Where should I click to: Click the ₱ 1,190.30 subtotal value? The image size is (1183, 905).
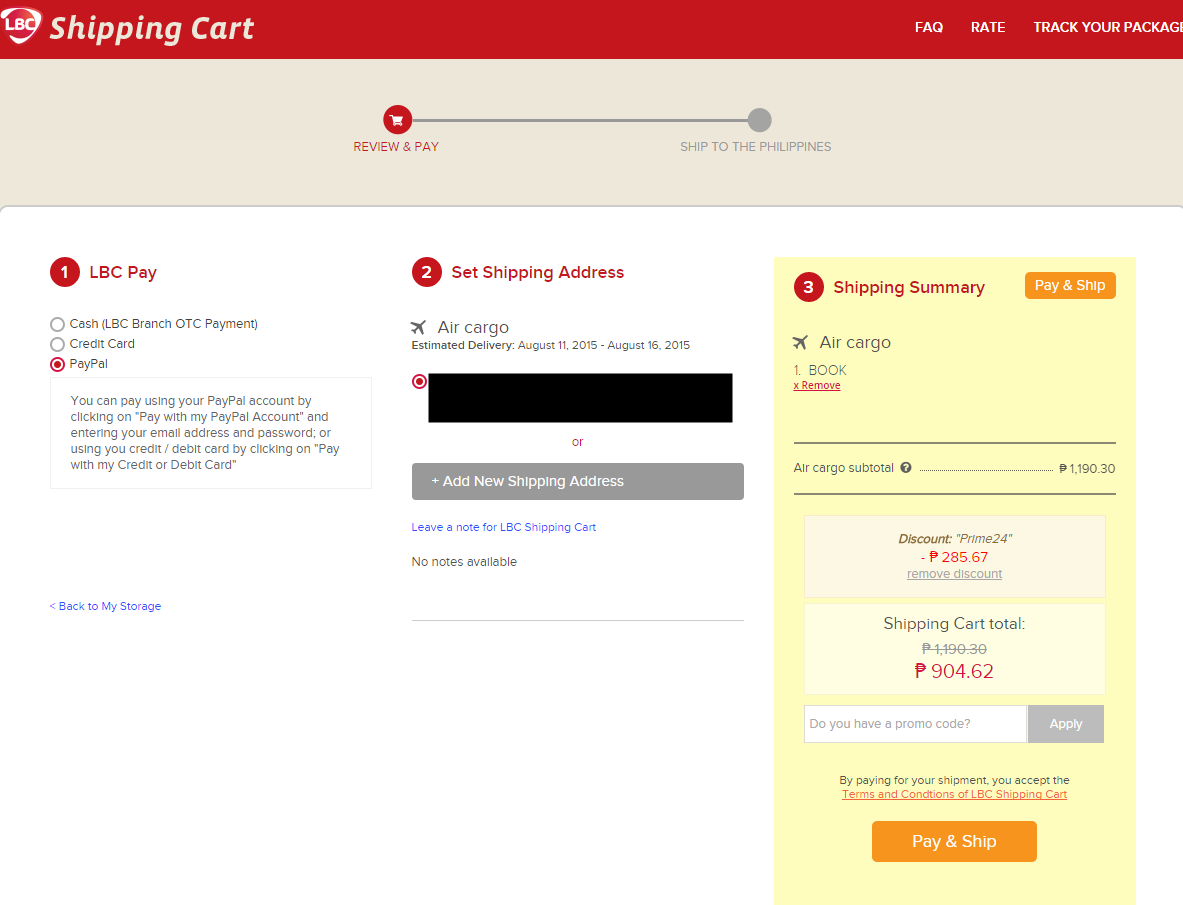[1087, 468]
